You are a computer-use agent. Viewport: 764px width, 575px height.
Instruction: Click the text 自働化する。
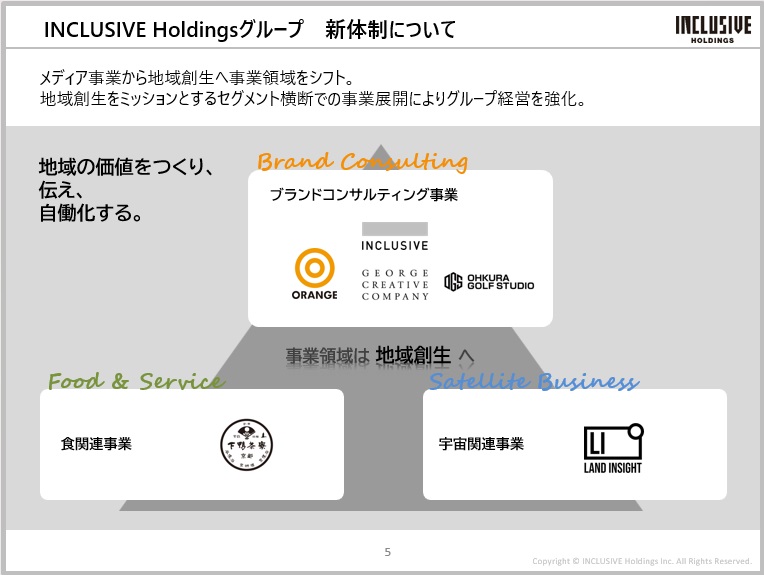pos(91,213)
